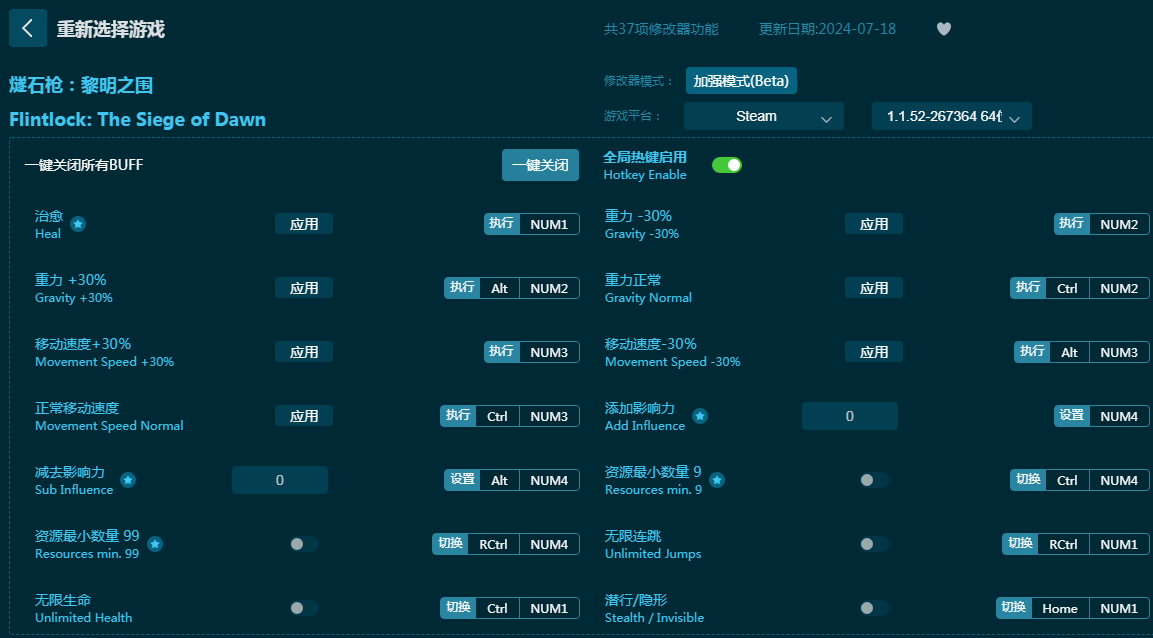Apply Movement Speed -30% with 应用

click(x=874, y=352)
